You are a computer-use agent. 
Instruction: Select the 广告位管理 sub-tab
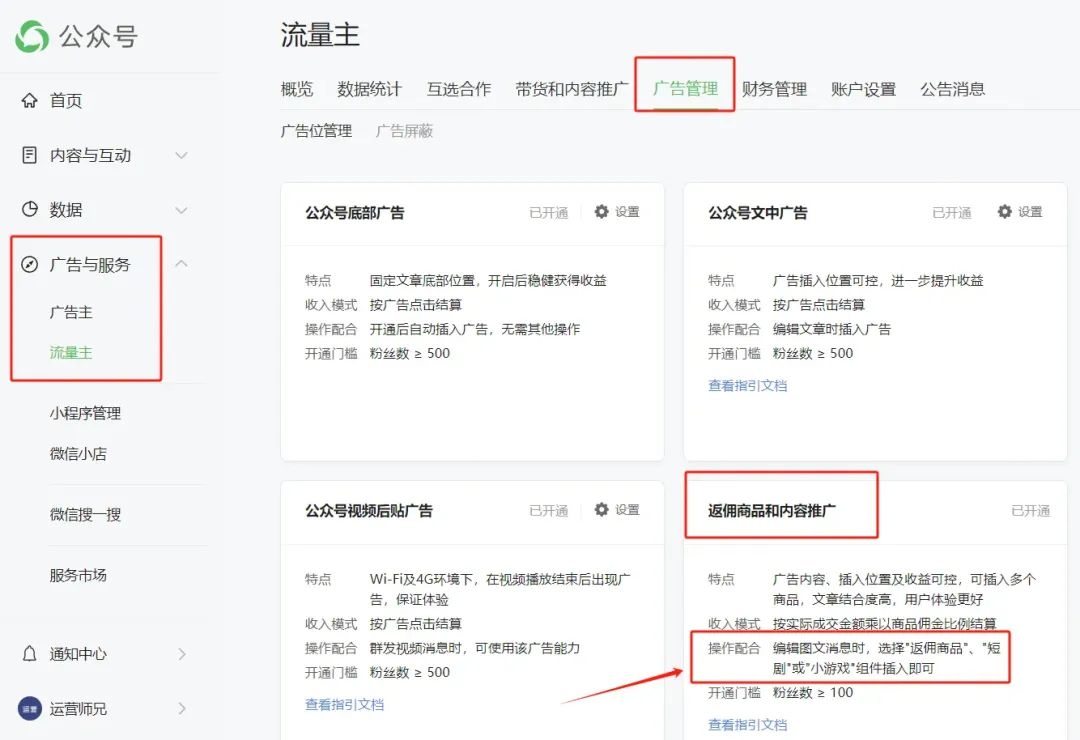[316, 131]
